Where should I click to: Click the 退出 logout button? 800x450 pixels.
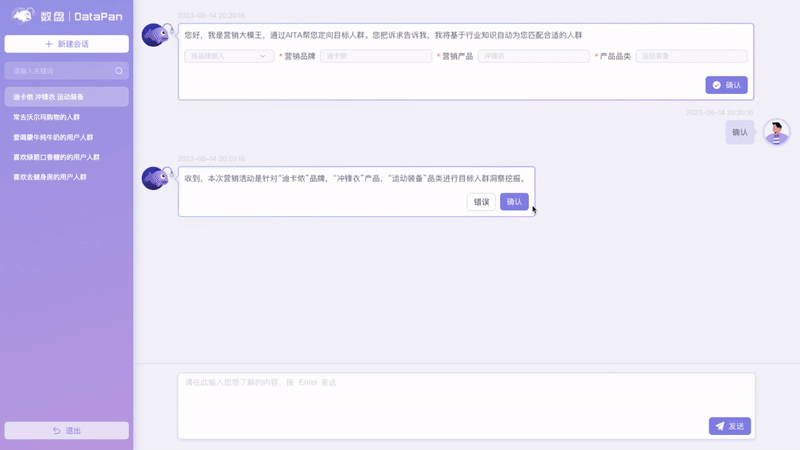pyautogui.click(x=67, y=431)
